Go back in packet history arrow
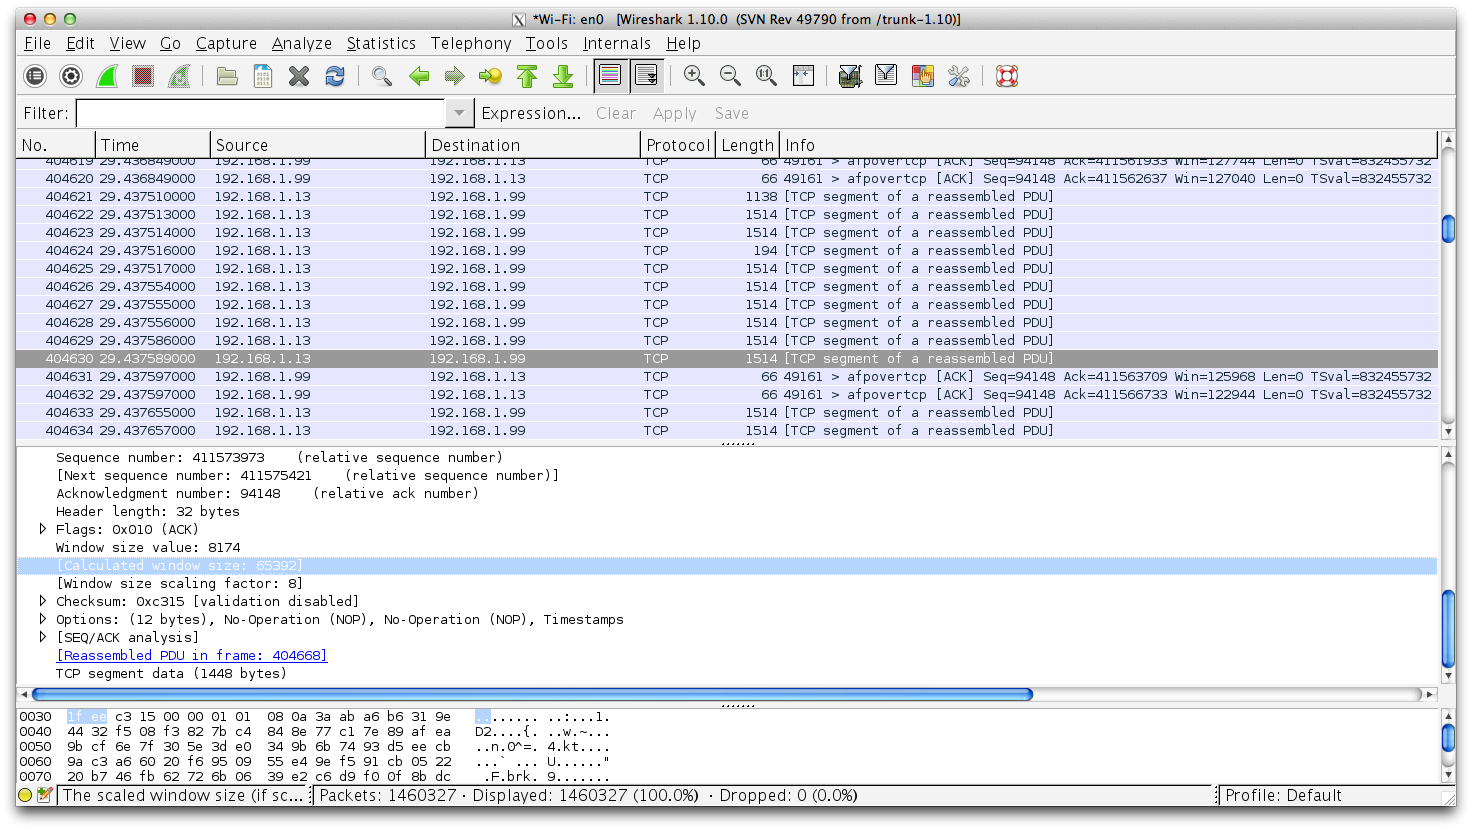The width and height of the screenshot is (1472, 830). point(419,76)
